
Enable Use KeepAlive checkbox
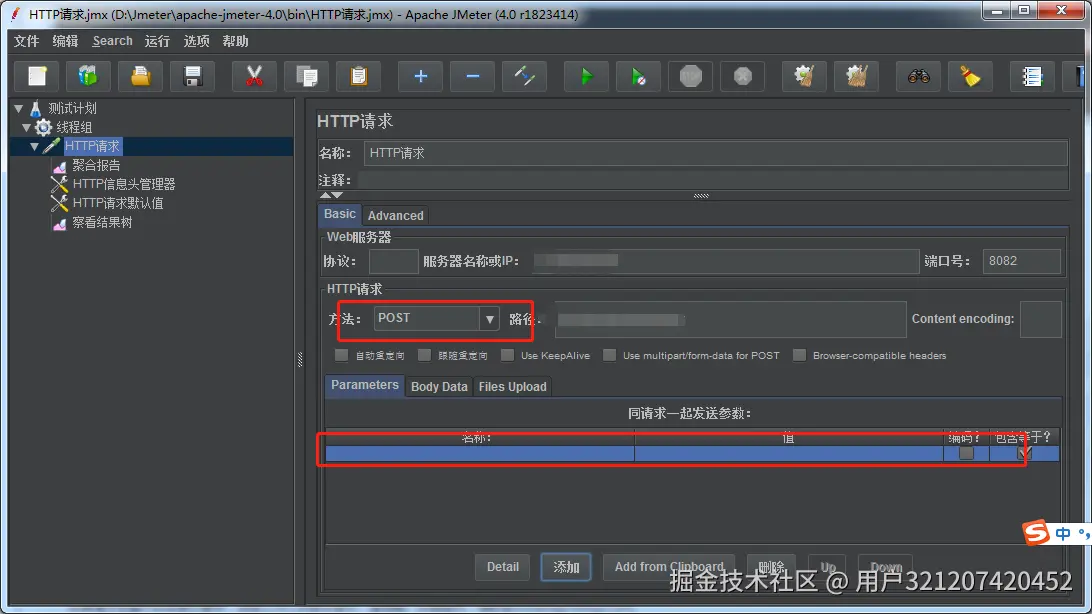pyautogui.click(x=508, y=355)
